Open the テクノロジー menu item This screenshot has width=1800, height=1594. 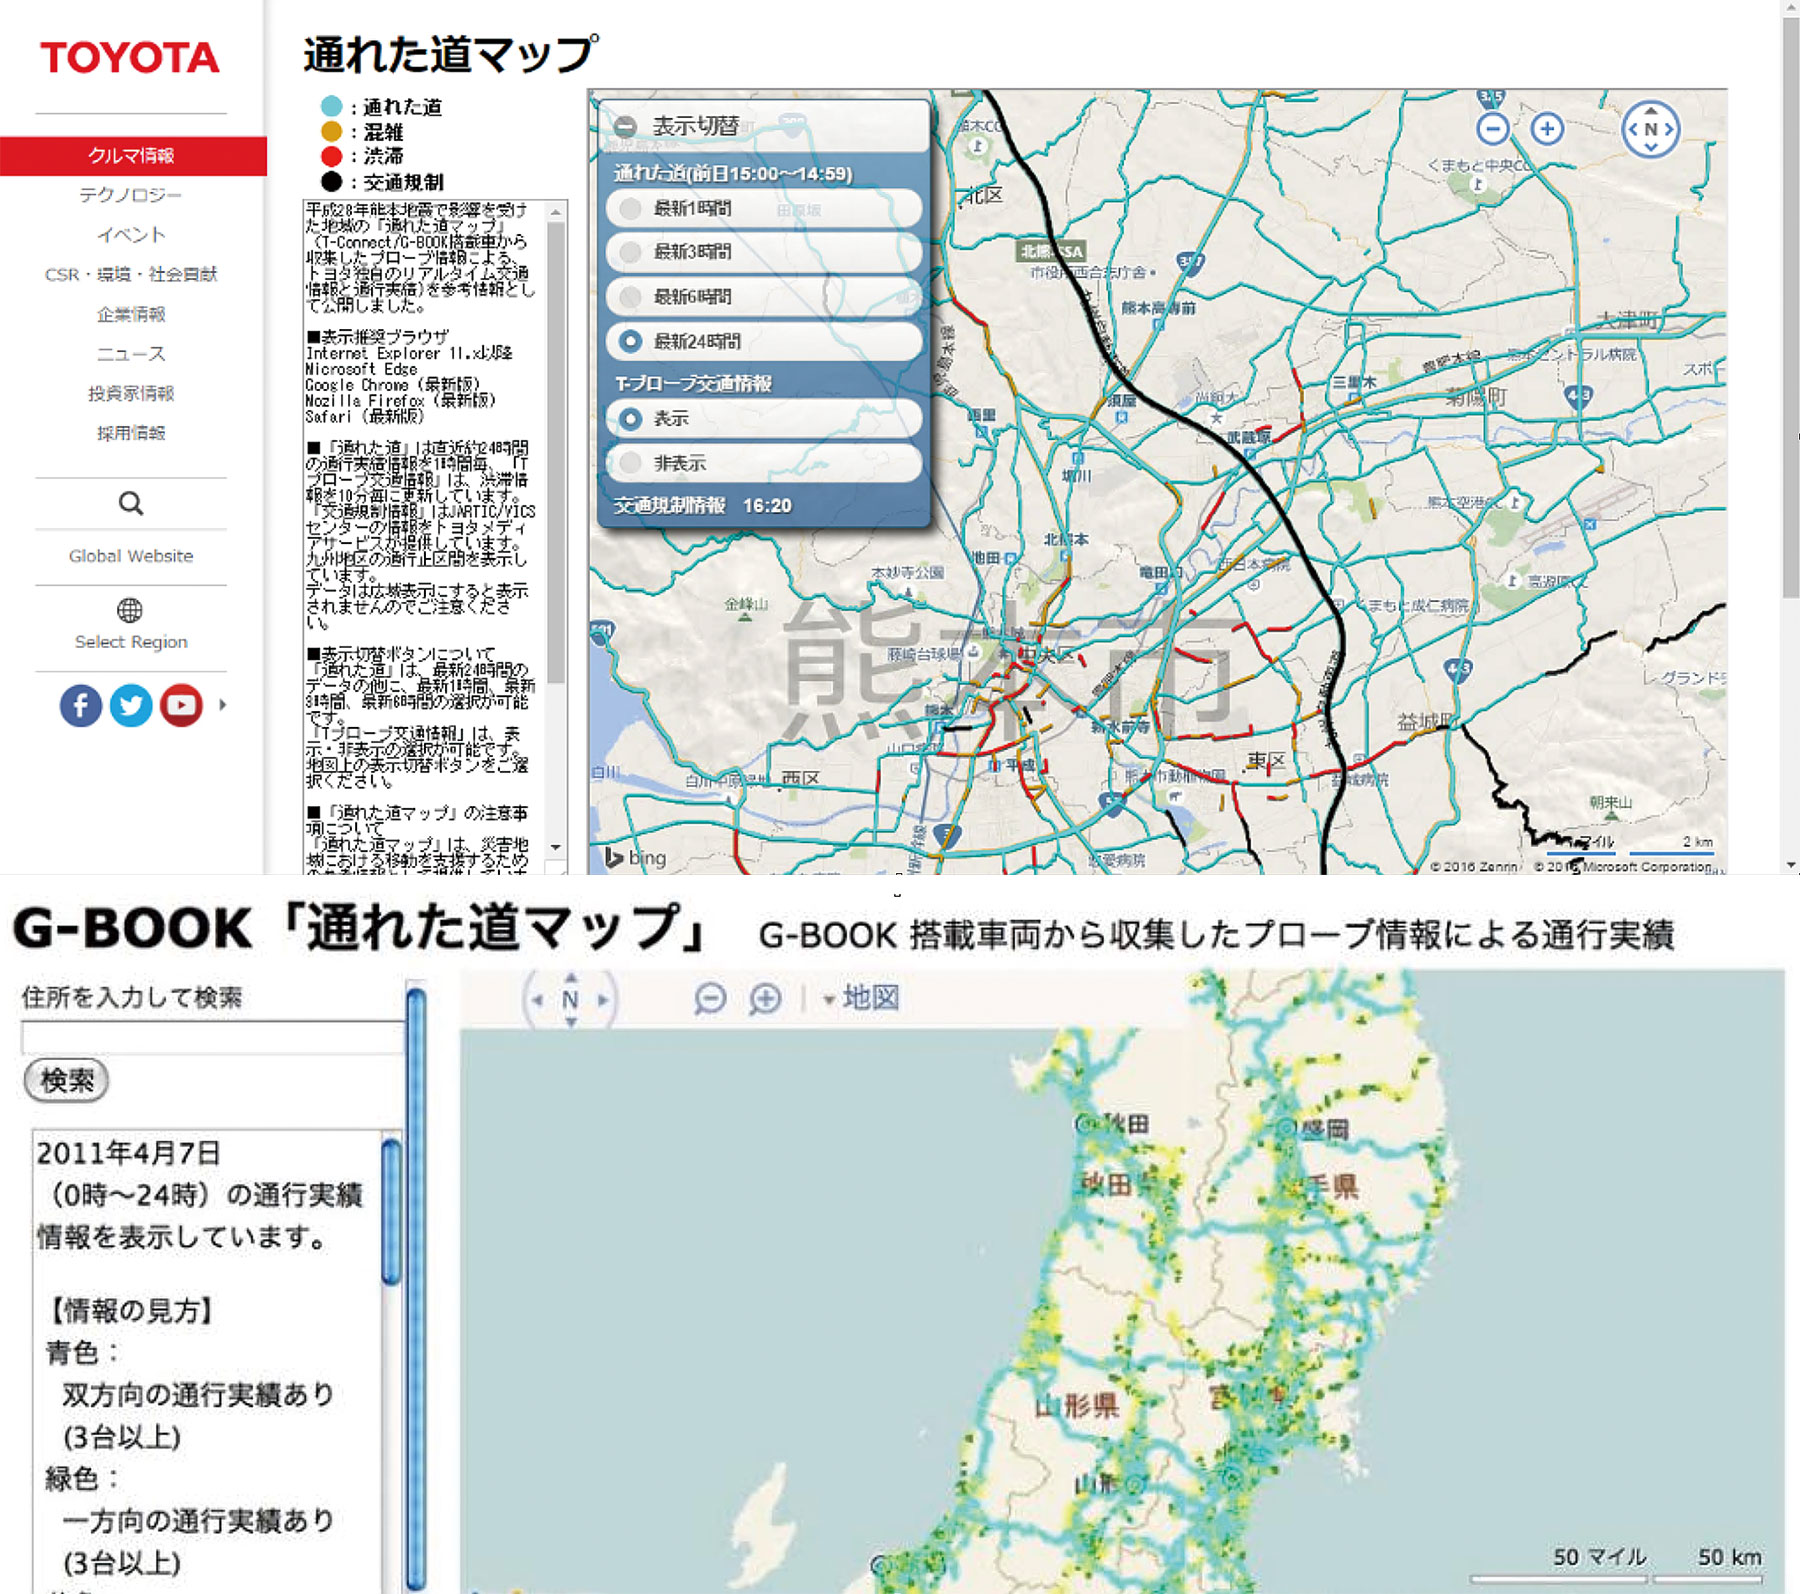(x=131, y=195)
